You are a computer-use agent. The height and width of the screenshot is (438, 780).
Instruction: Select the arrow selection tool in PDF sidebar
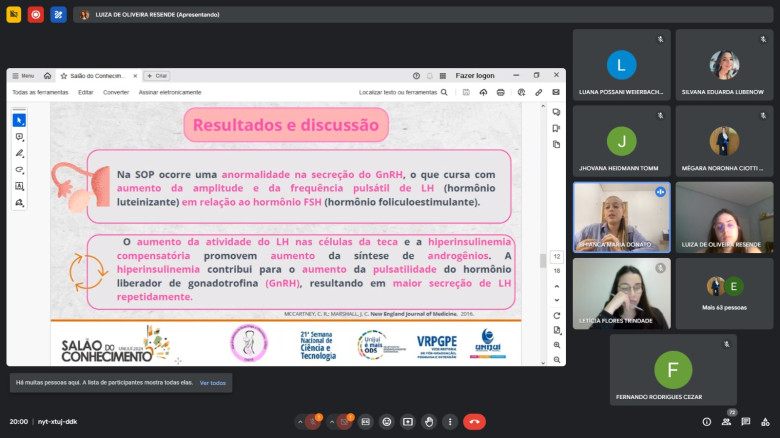pyautogui.click(x=19, y=120)
